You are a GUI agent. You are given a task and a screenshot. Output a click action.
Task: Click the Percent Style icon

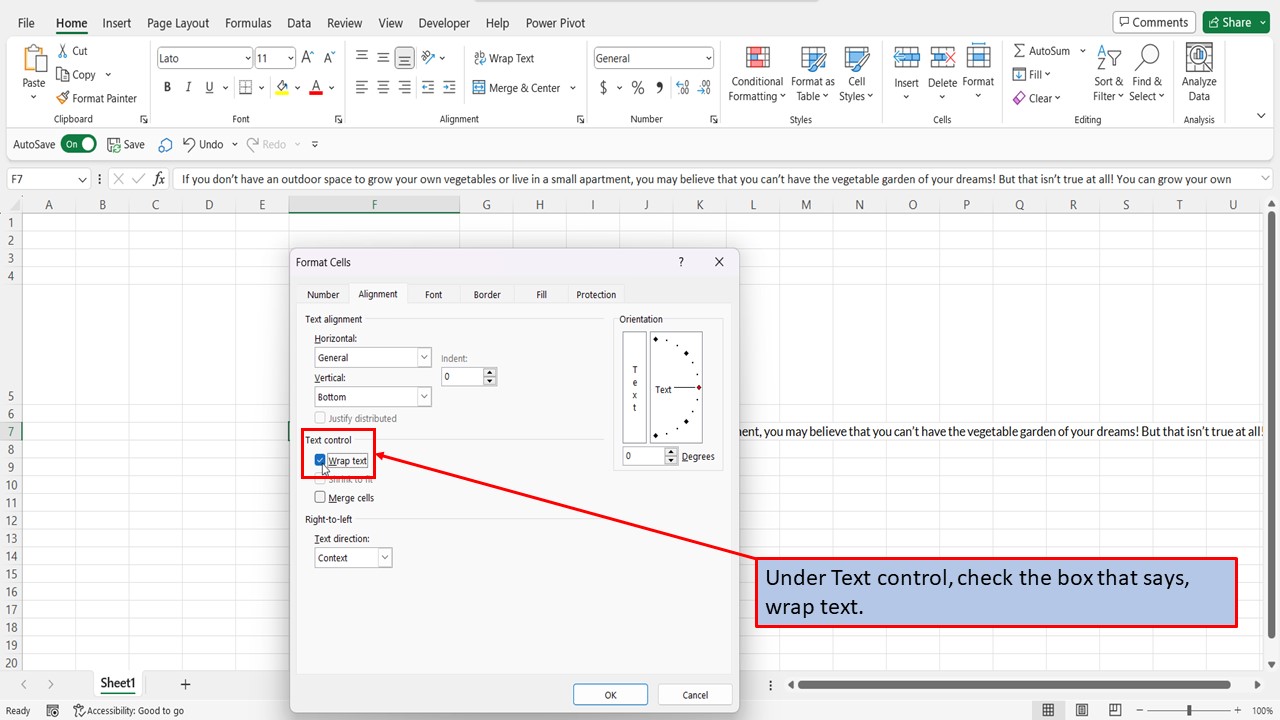(637, 87)
